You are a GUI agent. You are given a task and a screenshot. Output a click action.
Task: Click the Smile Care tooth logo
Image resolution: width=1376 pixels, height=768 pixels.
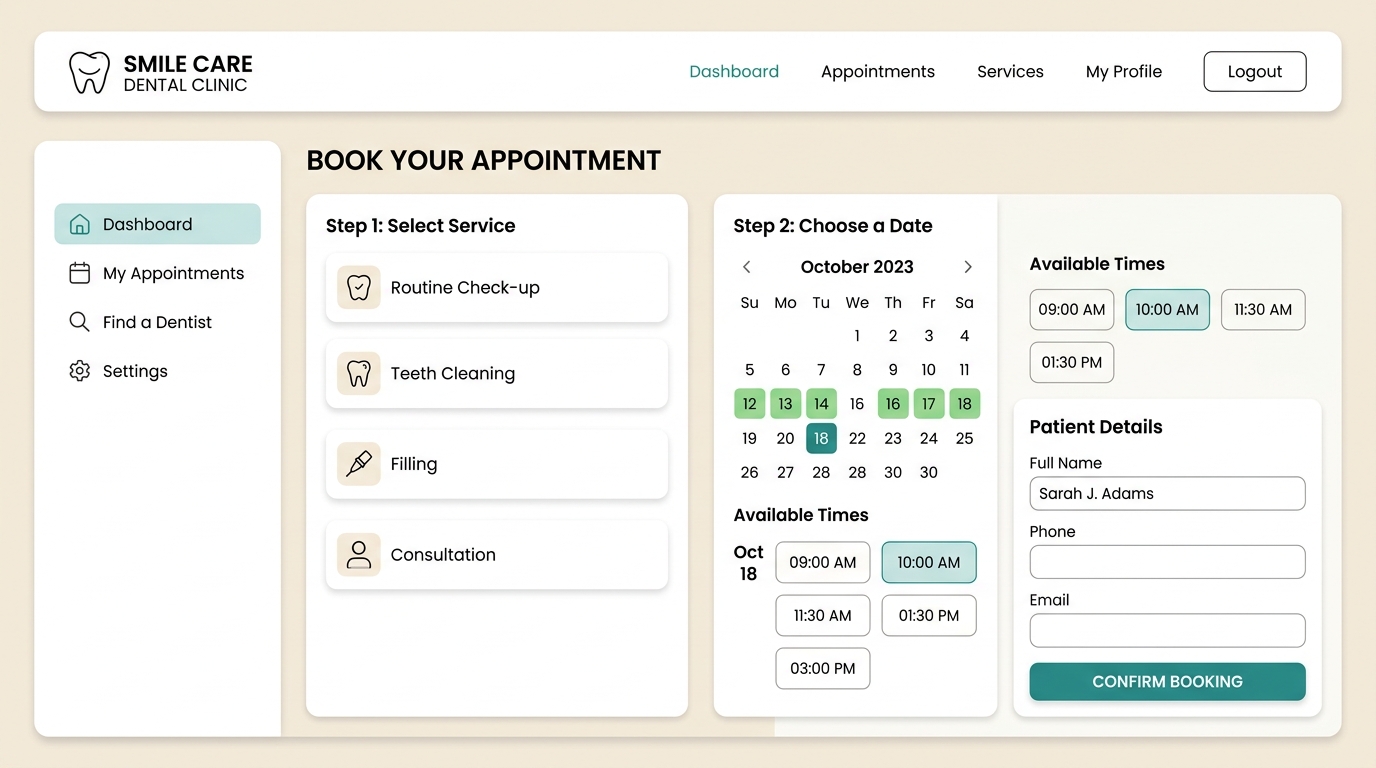(89, 73)
